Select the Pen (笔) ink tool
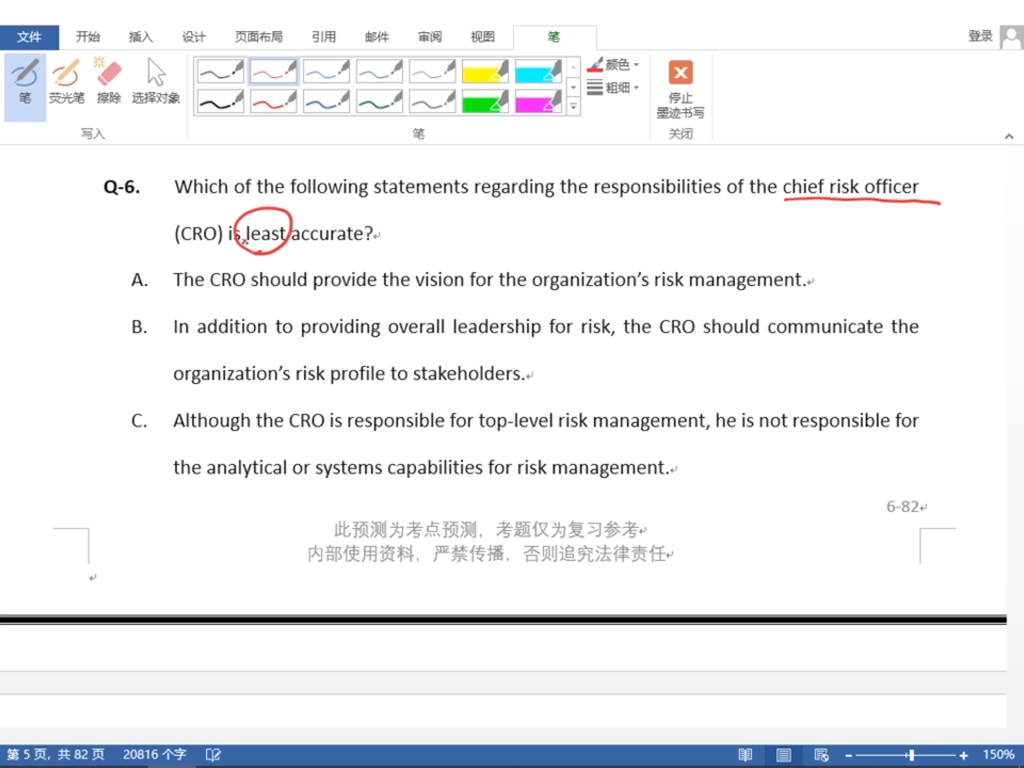 click(x=25, y=82)
